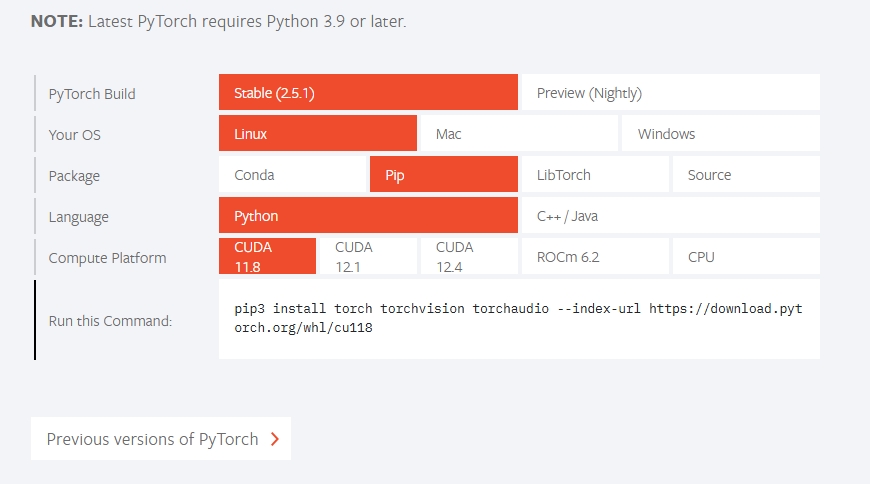Click the red chevron arrow icon
Screen dimensions: 870x484
pyautogui.click(x=275, y=439)
